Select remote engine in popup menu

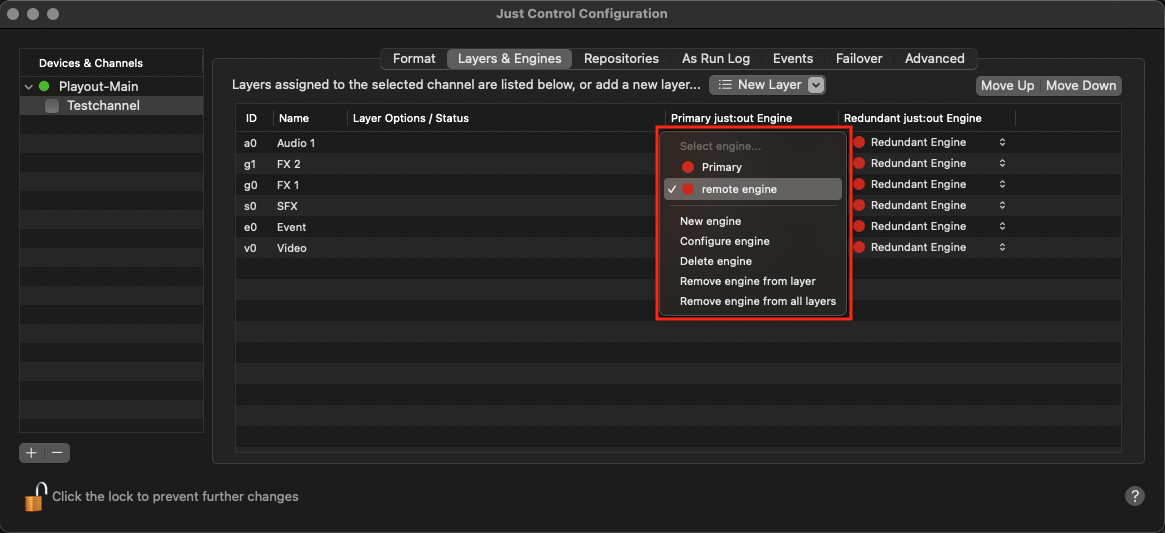click(753, 190)
